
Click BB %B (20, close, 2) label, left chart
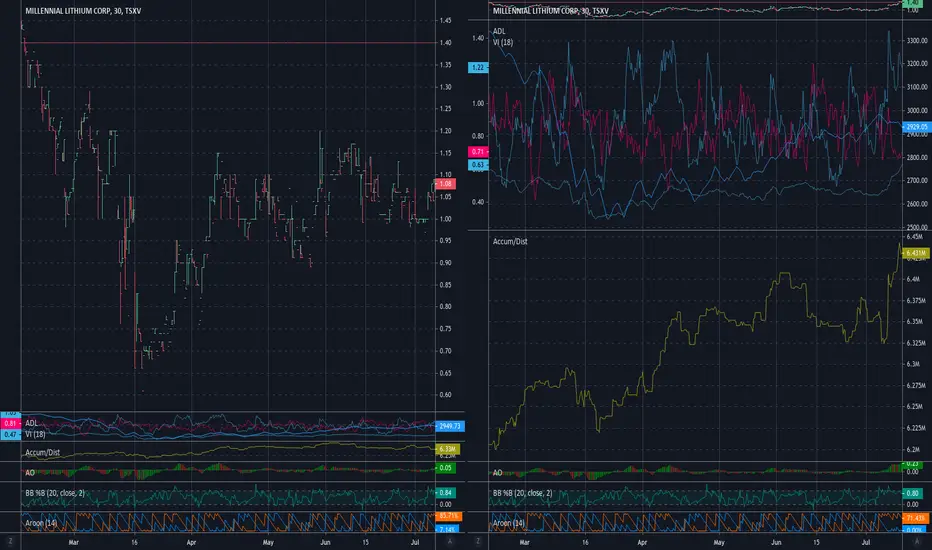click(55, 493)
